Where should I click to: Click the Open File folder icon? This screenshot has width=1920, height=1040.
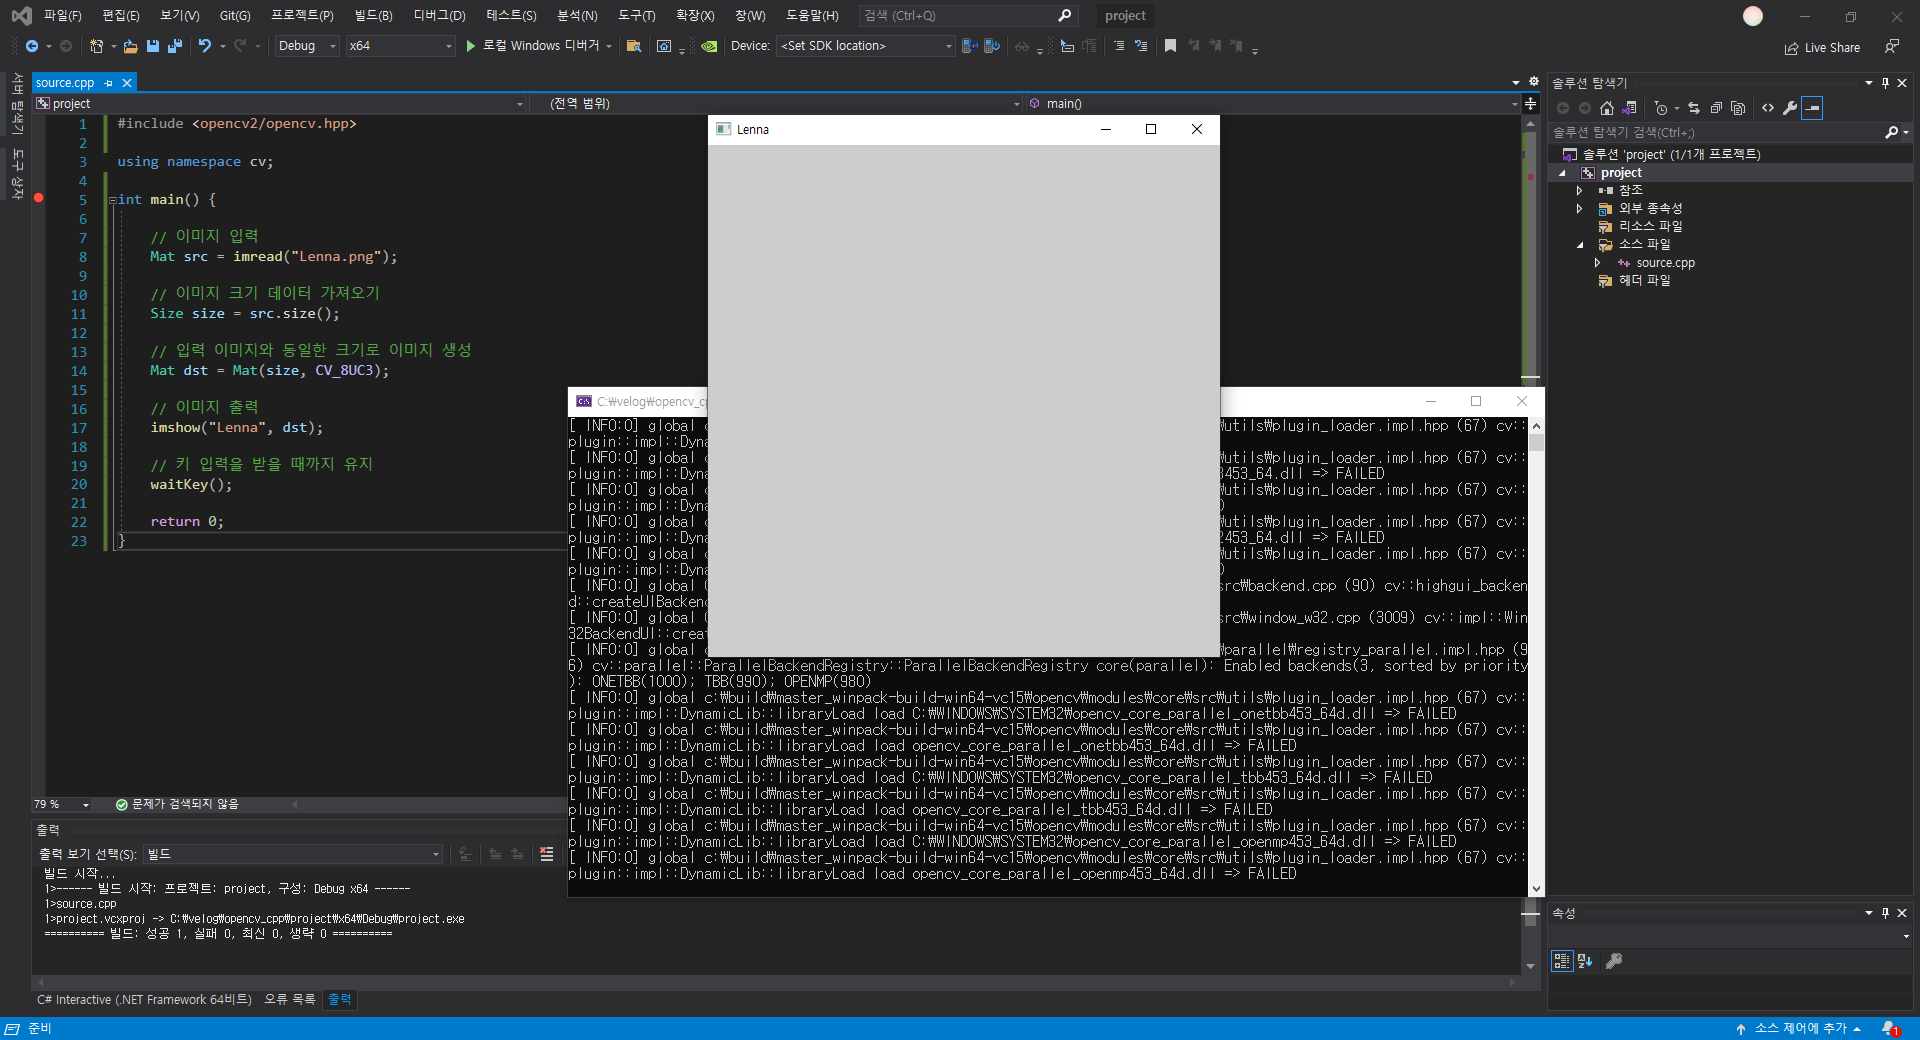(x=131, y=46)
